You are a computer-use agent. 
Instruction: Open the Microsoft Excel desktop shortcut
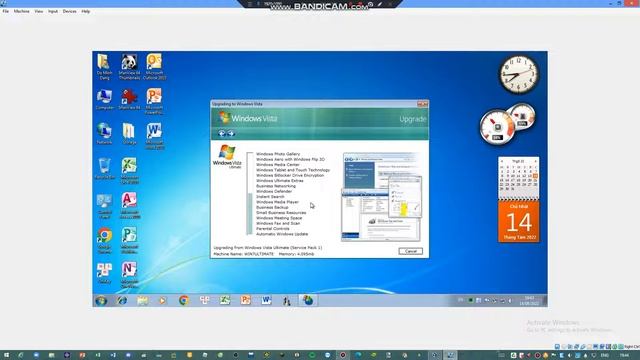pos(129,171)
